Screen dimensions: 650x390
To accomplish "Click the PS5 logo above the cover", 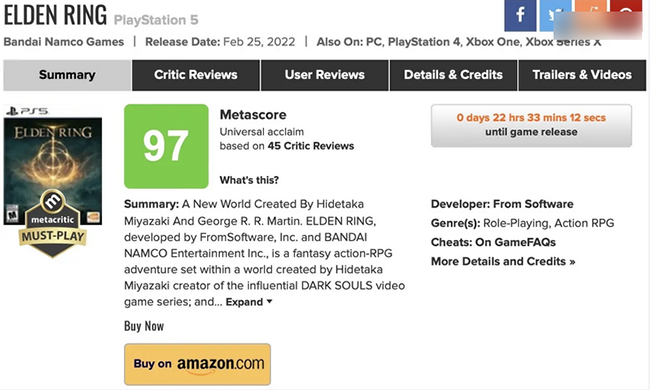I will [x=27, y=111].
